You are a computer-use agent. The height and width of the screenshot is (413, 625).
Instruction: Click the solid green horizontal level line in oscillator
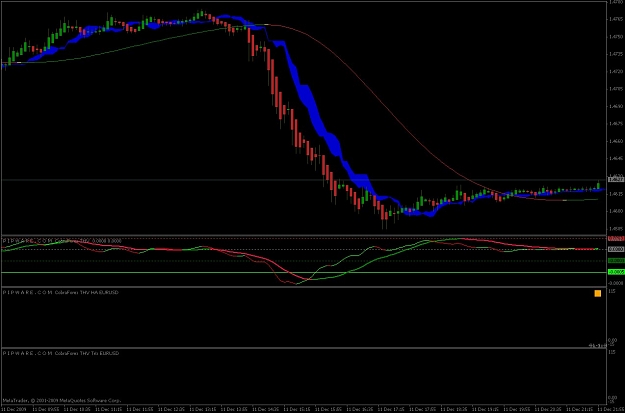[303, 272]
